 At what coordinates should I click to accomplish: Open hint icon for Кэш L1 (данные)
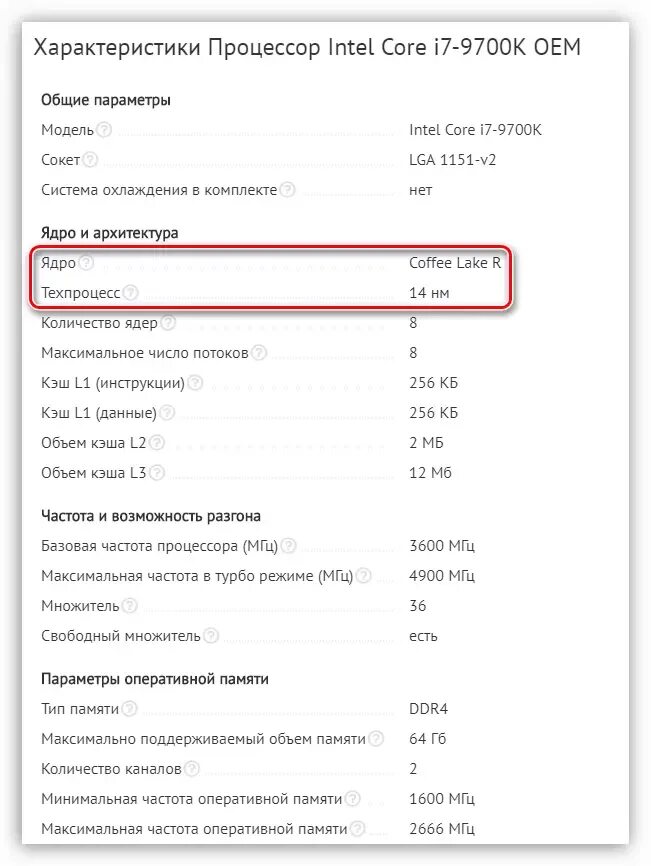[x=167, y=412]
